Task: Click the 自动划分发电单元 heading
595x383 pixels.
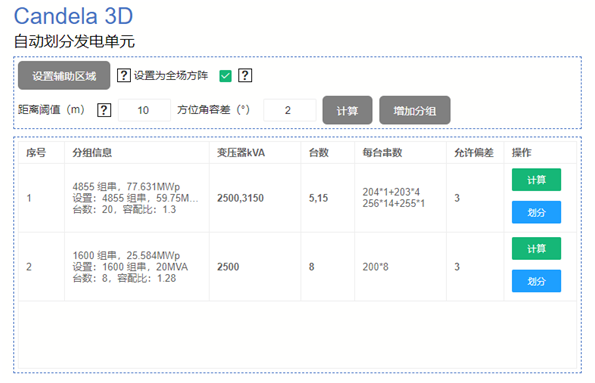Action: 74,41
